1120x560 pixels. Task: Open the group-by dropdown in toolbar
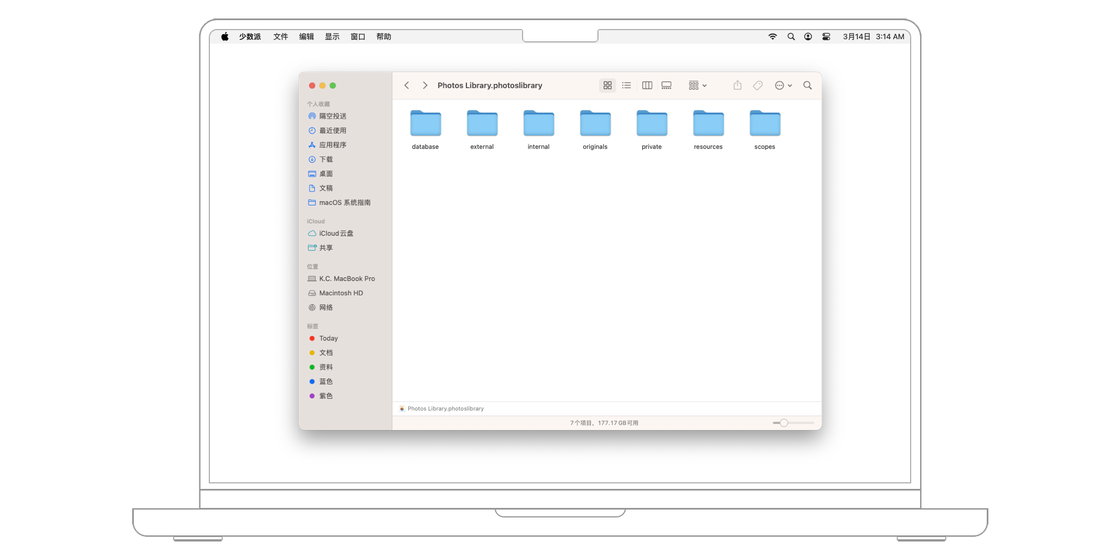click(698, 85)
